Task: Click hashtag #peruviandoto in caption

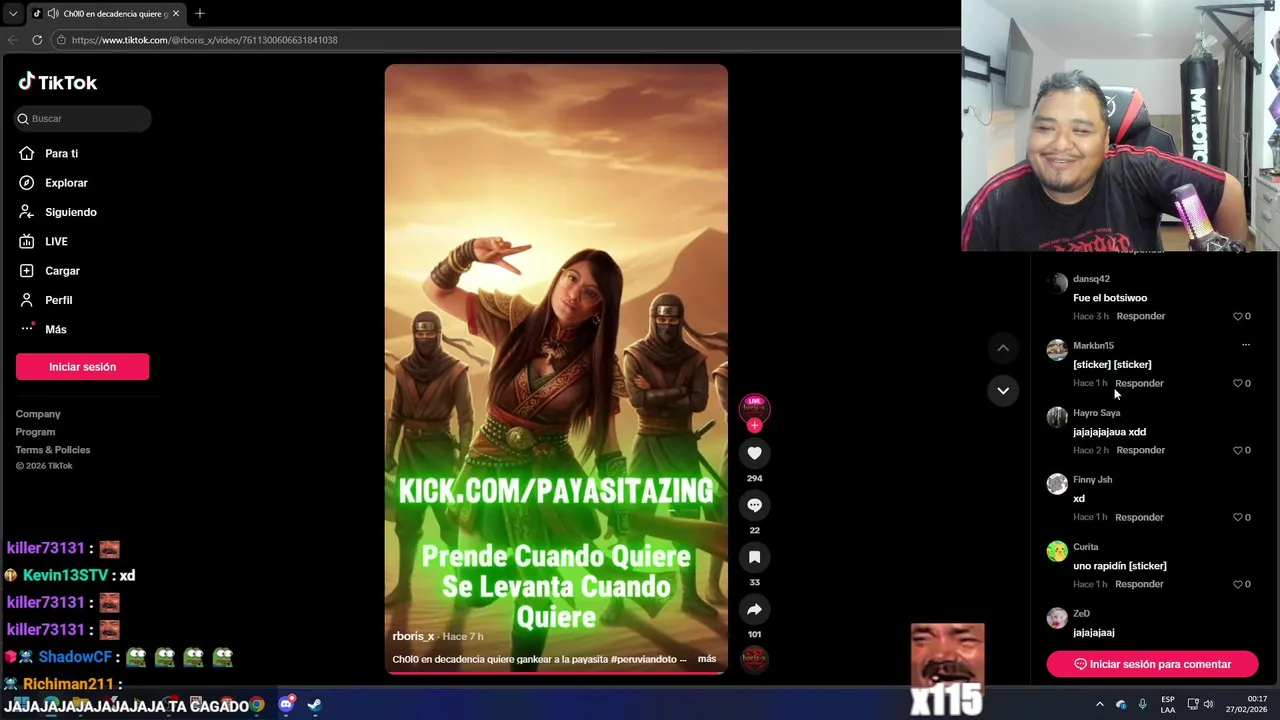Action: (643, 659)
